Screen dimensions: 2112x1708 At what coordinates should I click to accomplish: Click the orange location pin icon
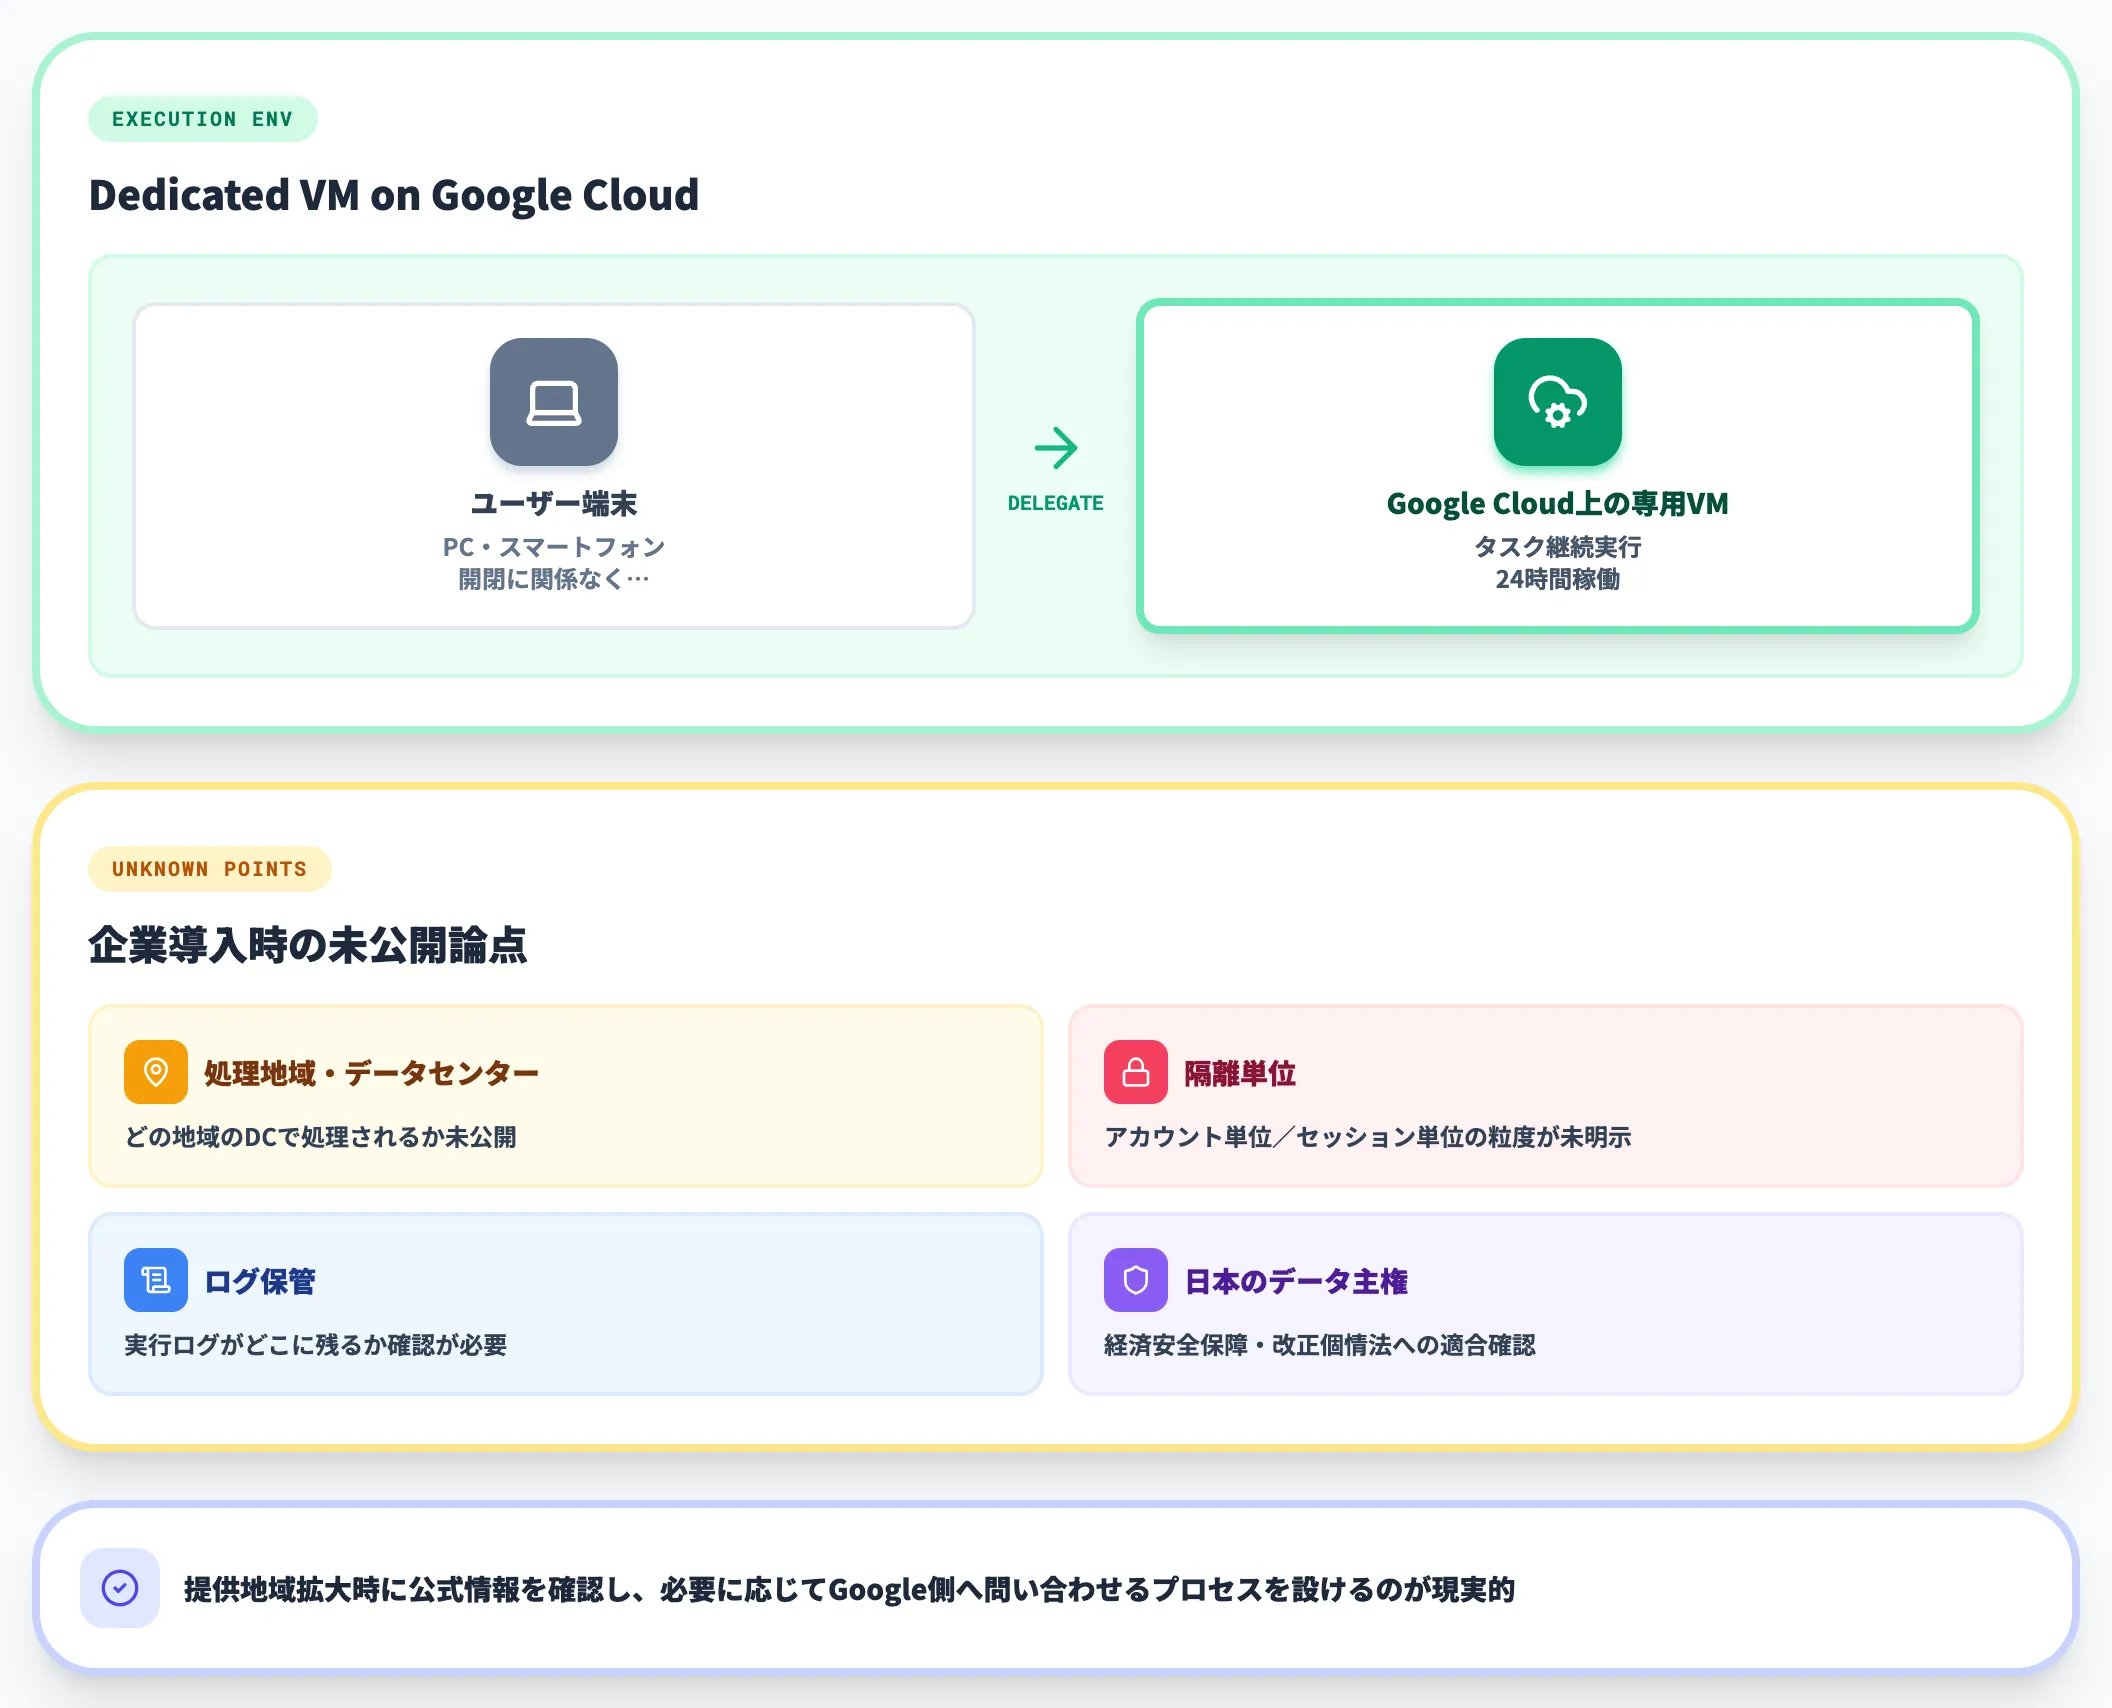[x=156, y=1072]
